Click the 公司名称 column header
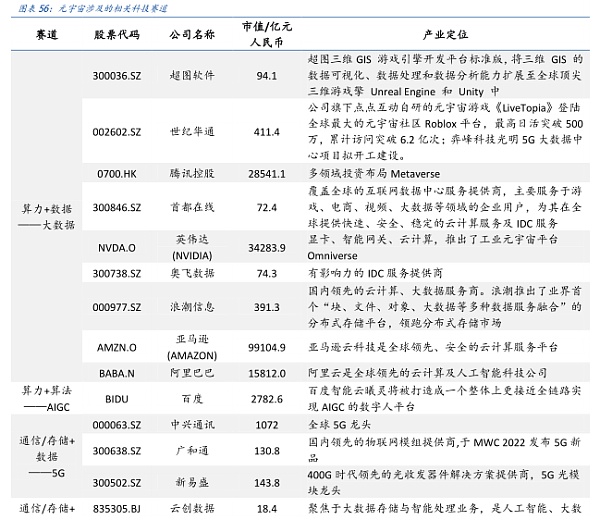This screenshot has width=600, height=520. click(192, 35)
